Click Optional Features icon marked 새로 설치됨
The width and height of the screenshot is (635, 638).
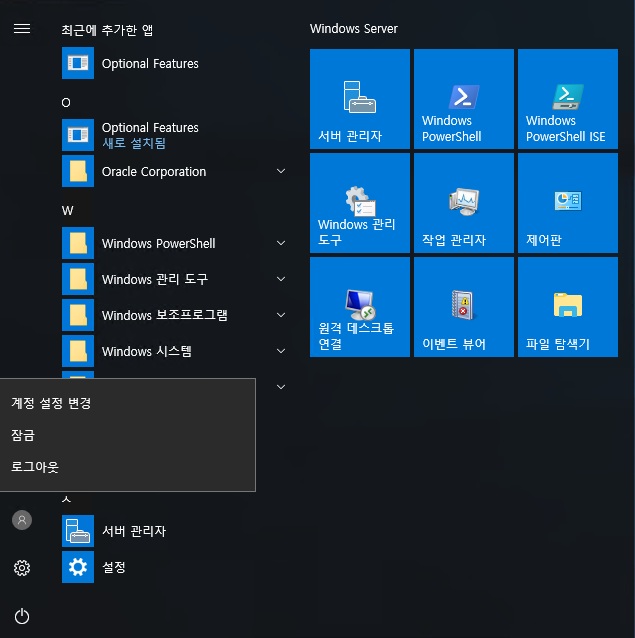[78, 135]
